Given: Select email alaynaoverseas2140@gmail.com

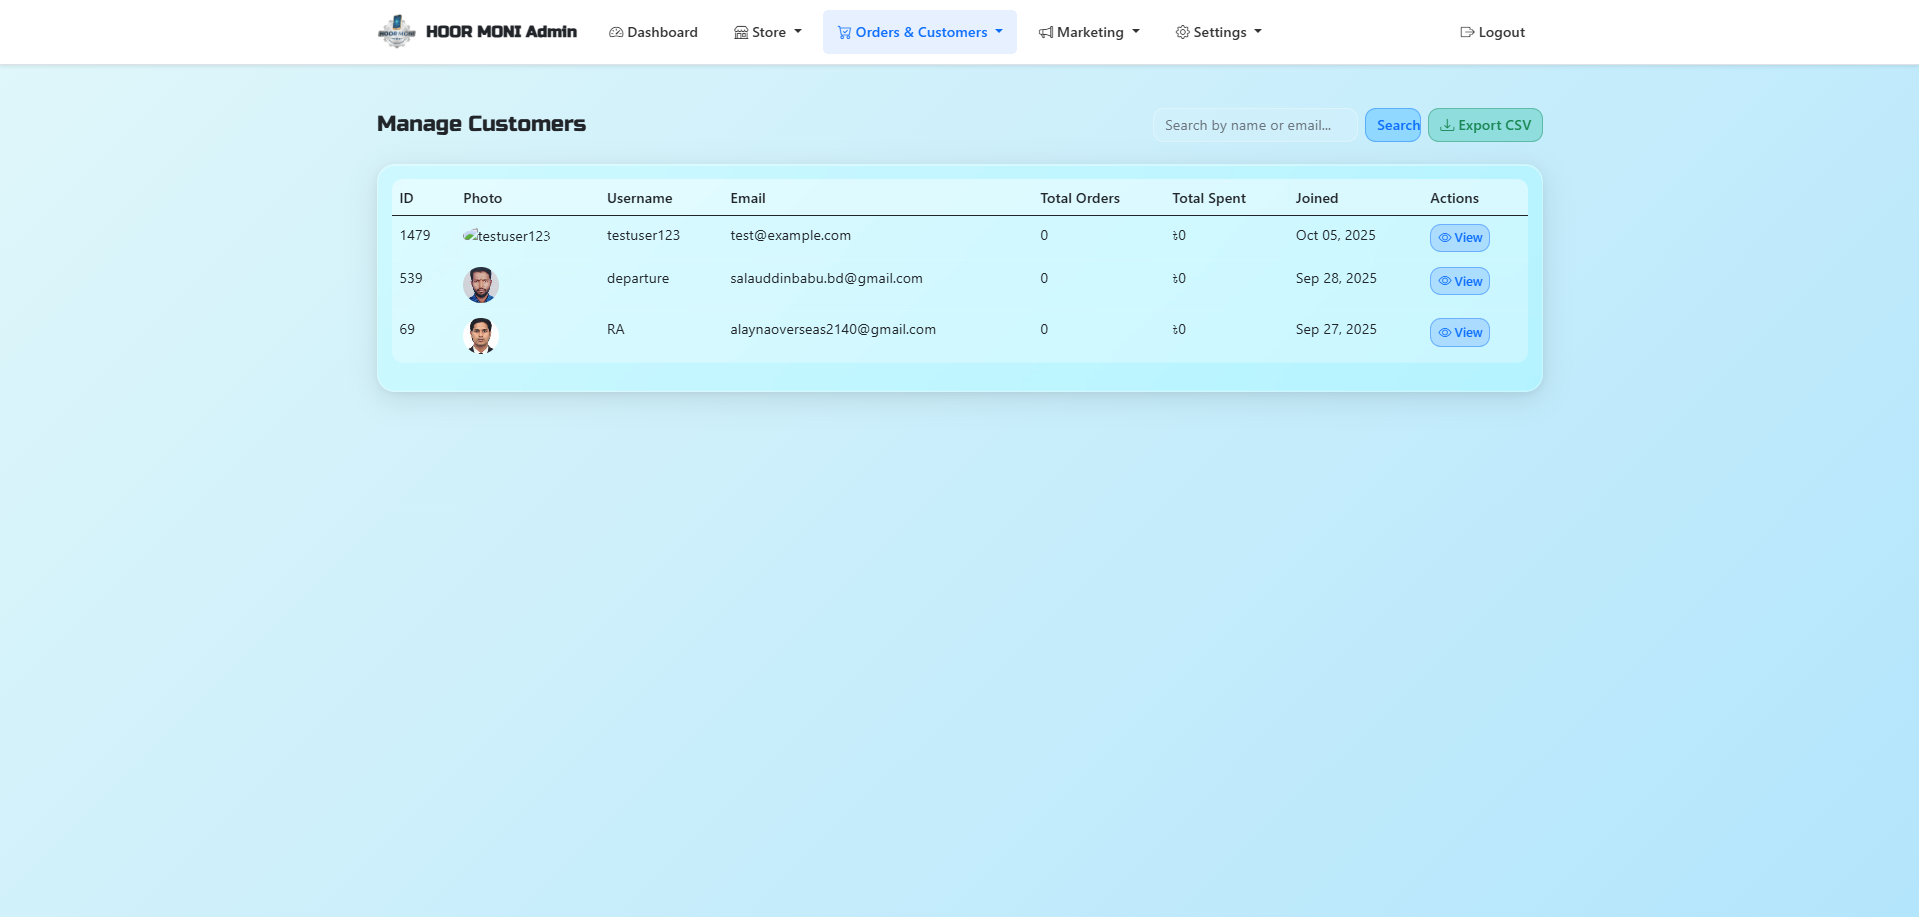Looking at the screenshot, I should click(833, 329).
